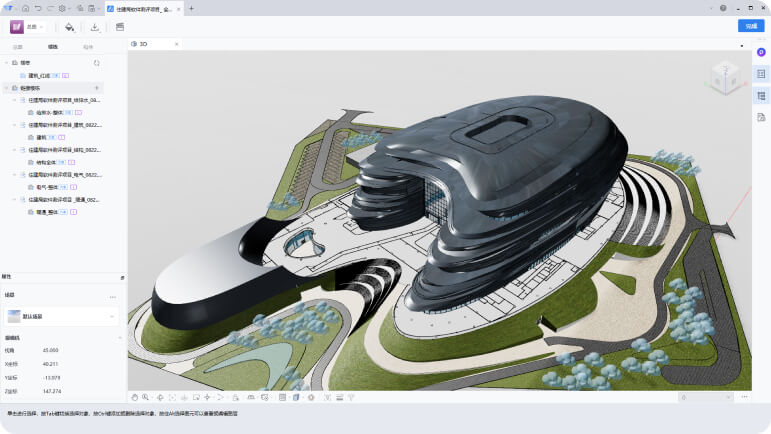This screenshot has height=434, width=771.
Task: Activate the zoom magnifier tool
Action: pos(146,397)
